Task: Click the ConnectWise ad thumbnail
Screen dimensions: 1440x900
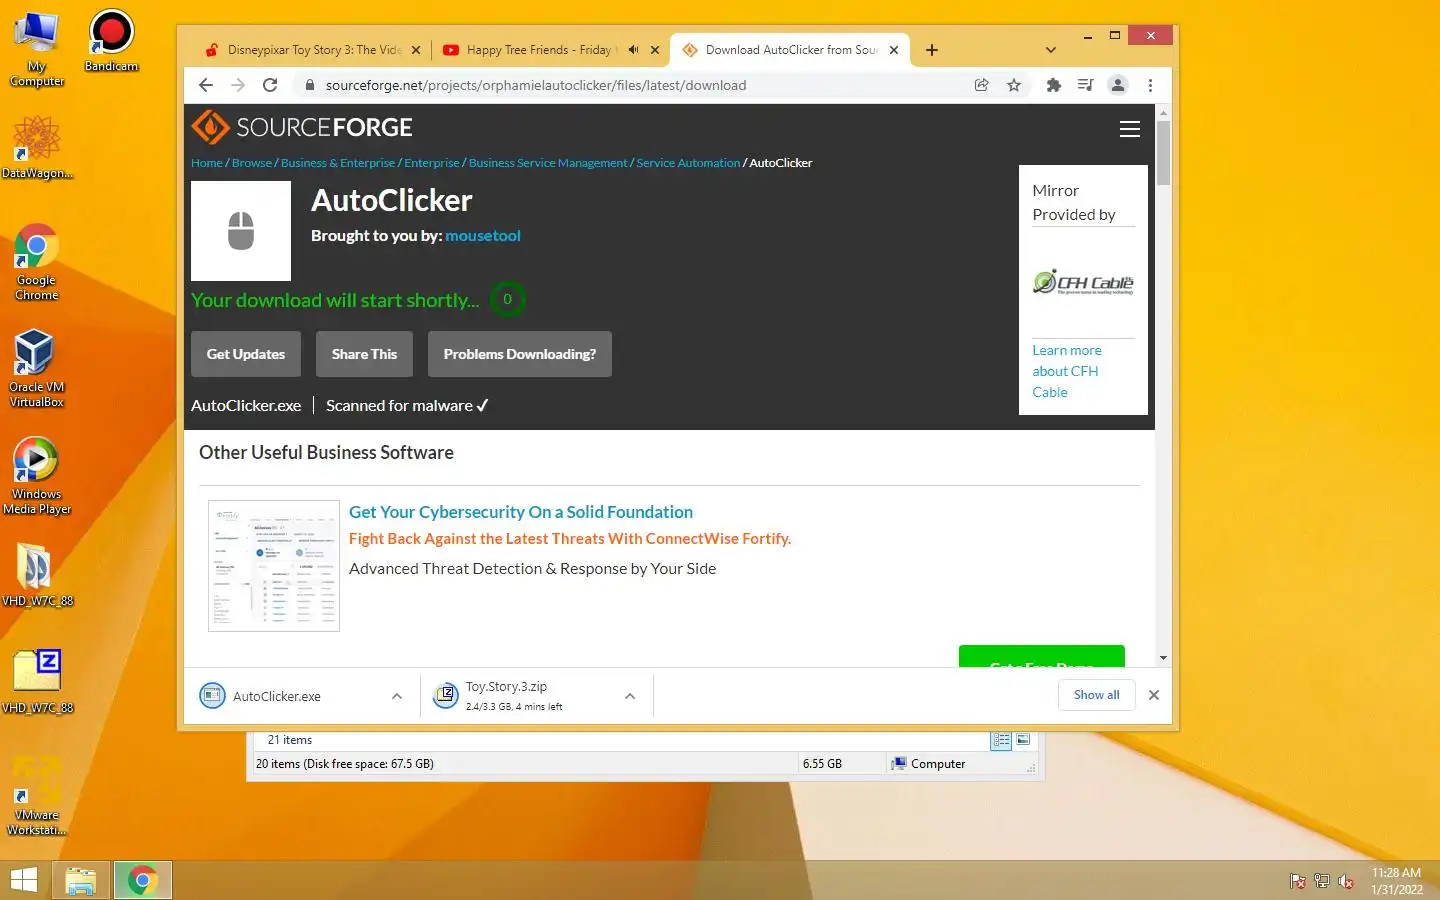Action: click(x=274, y=566)
